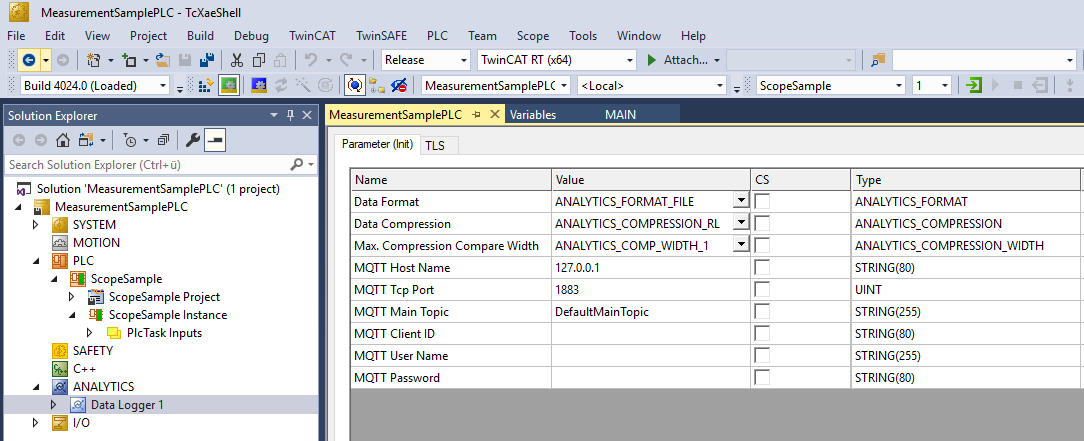Click the DefaultMainTopic value cell
The image size is (1084, 441).
pos(651,312)
